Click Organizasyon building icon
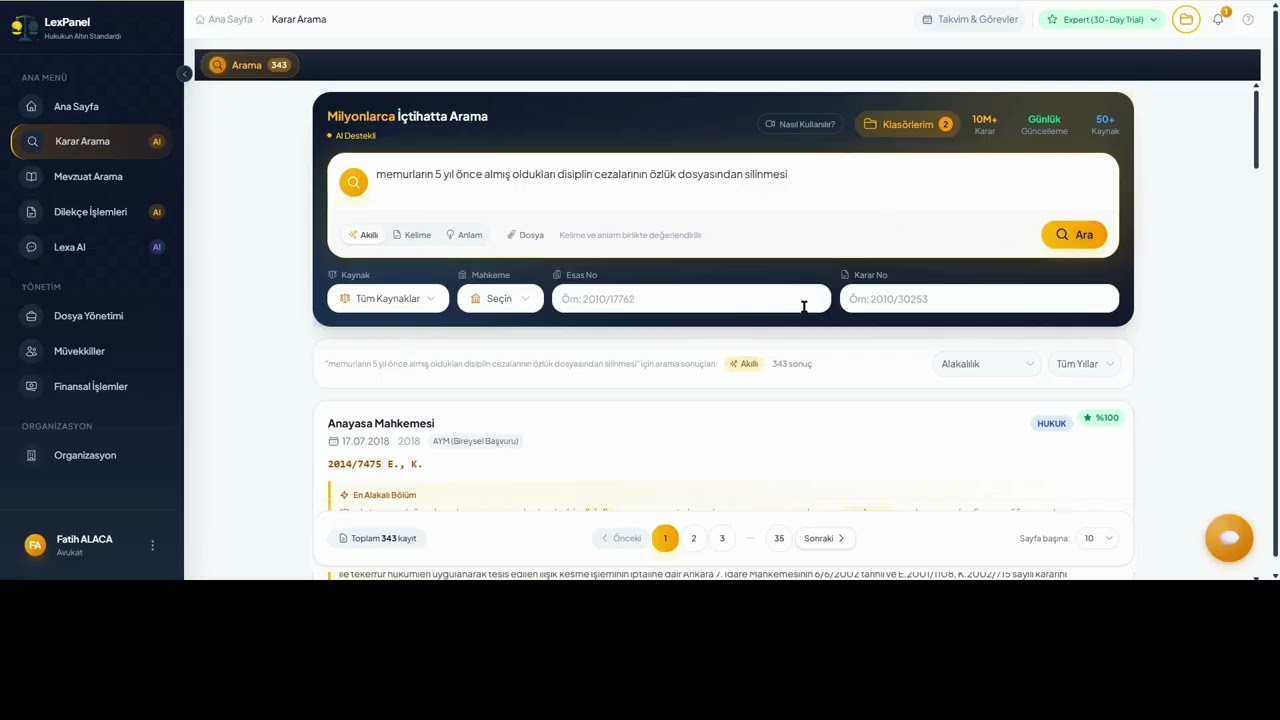The width and height of the screenshot is (1280, 720). coord(32,455)
